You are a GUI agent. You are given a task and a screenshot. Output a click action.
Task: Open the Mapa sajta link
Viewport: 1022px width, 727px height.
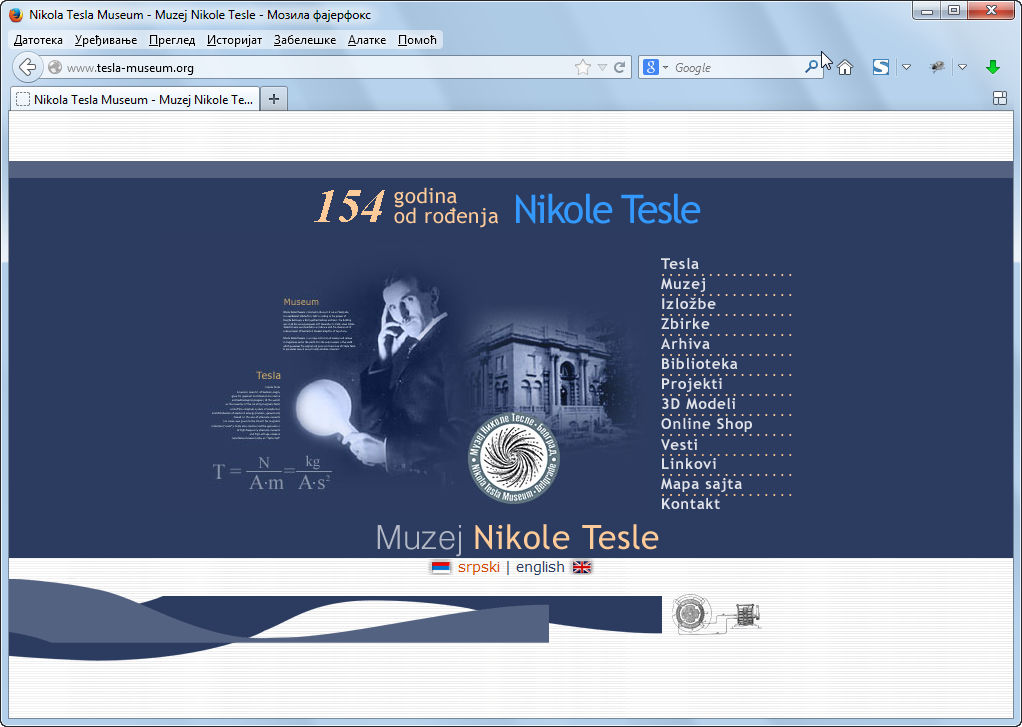pyautogui.click(x=701, y=484)
